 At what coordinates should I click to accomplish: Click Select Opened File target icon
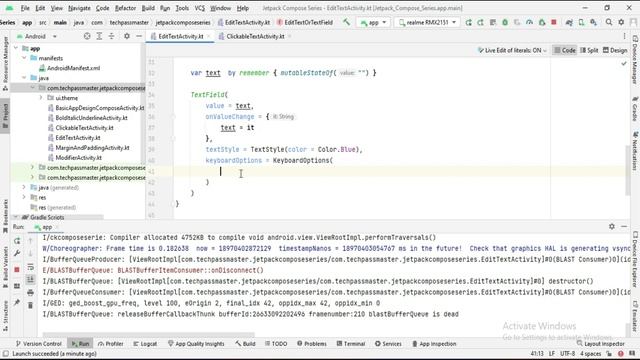[87, 36]
